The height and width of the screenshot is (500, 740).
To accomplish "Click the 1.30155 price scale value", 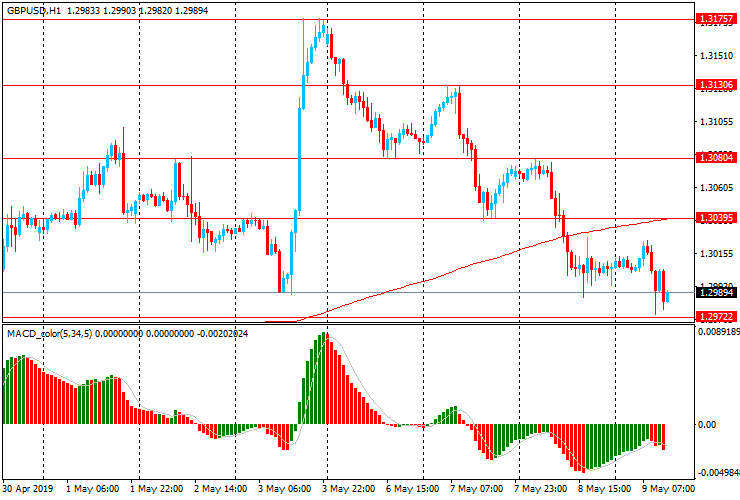I will [x=716, y=254].
